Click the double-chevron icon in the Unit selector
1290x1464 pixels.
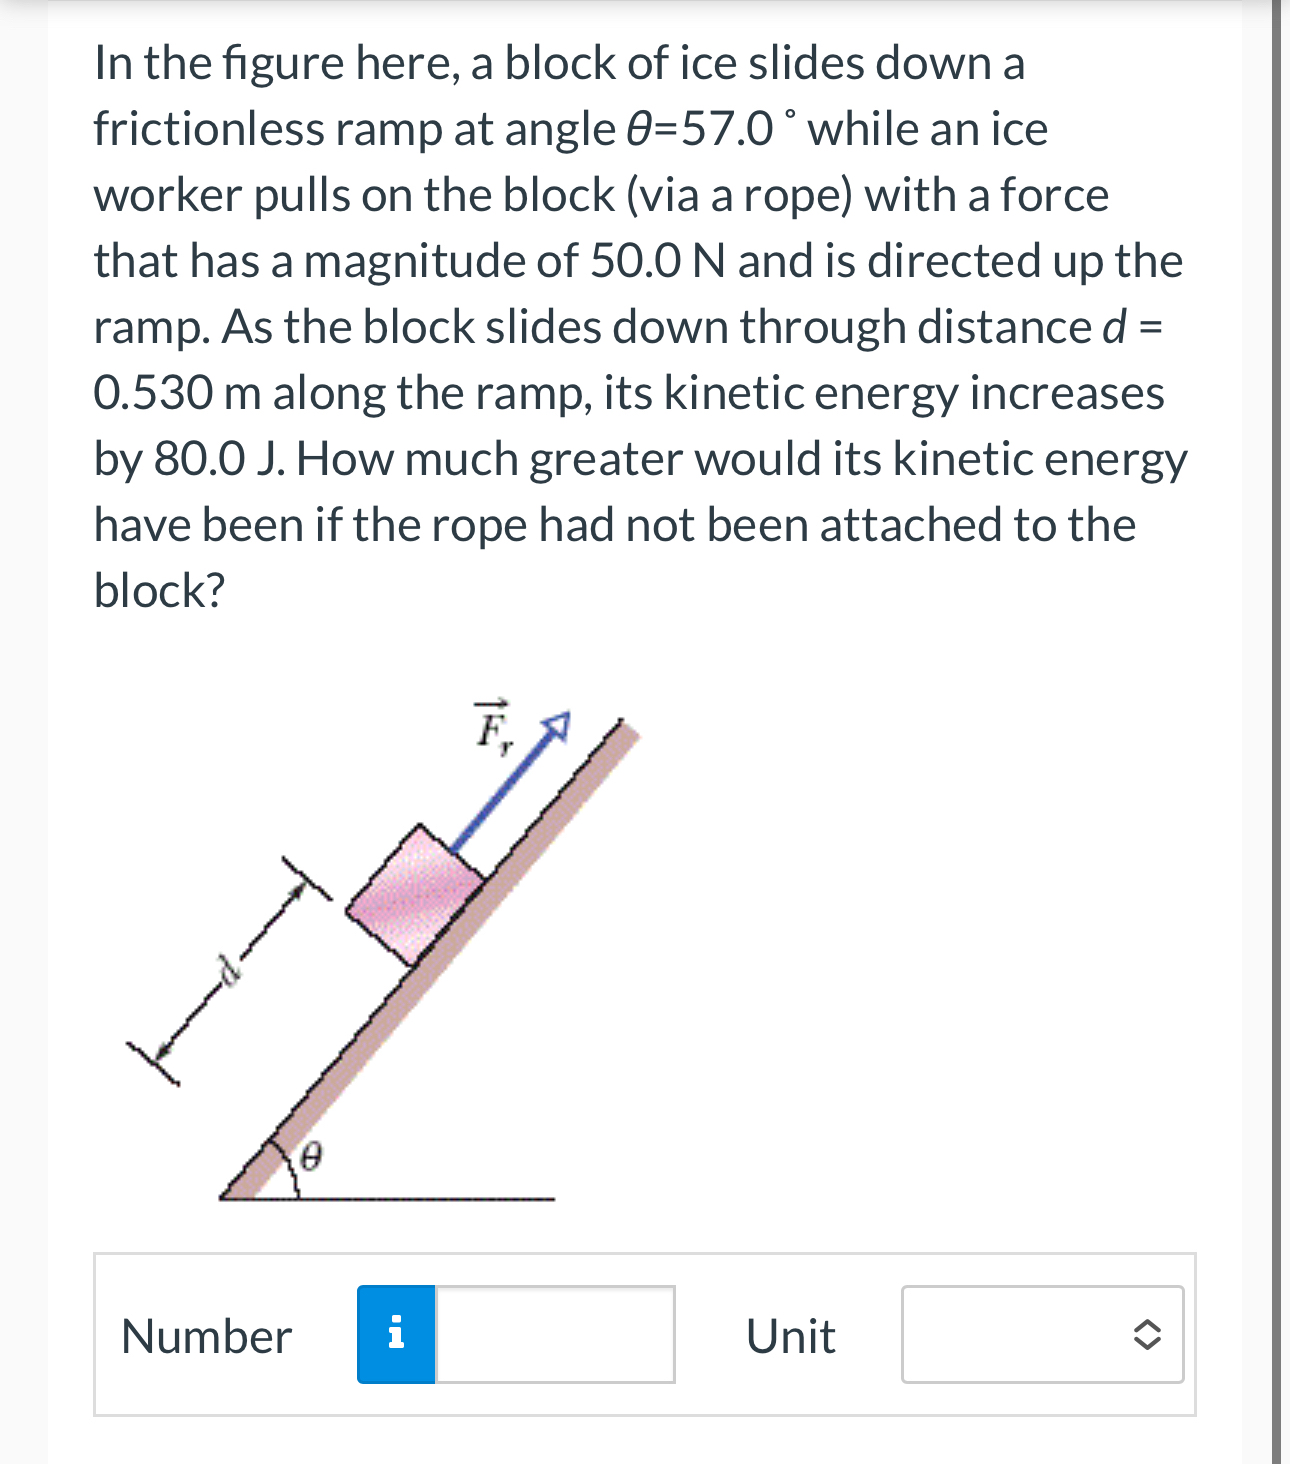tap(1146, 1335)
